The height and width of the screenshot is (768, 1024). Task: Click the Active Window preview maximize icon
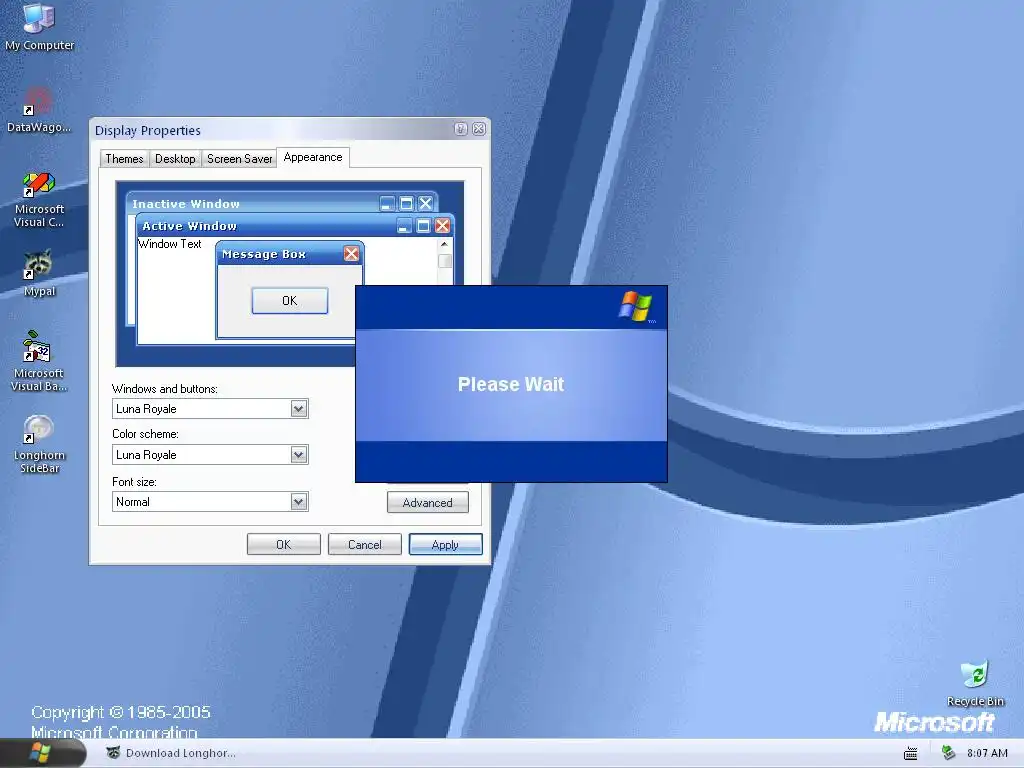tap(423, 225)
